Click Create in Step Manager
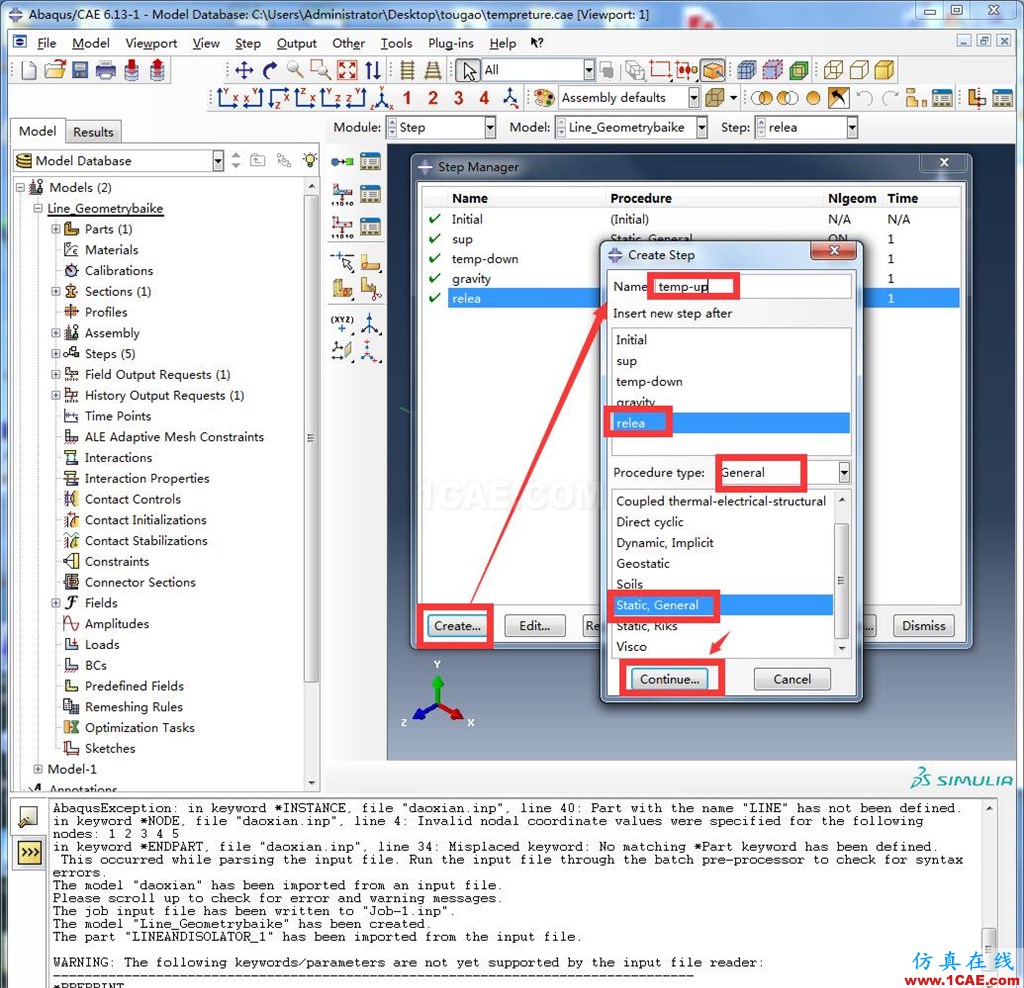The width and height of the screenshot is (1024, 988). pos(457,626)
